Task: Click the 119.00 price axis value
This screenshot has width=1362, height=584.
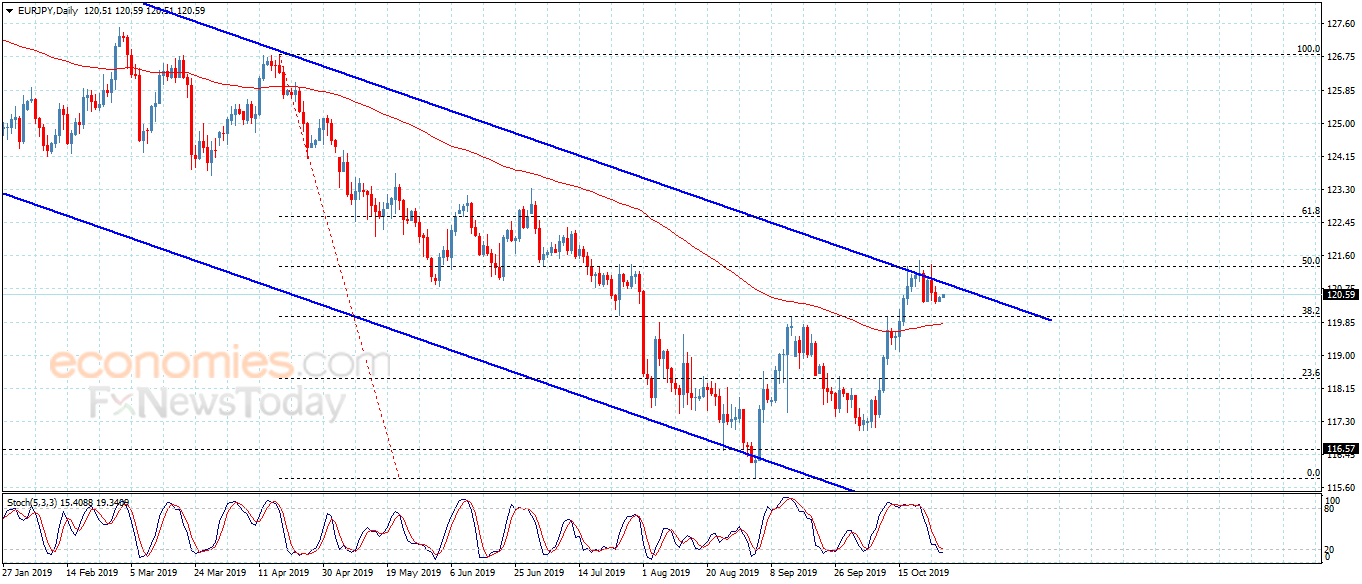Action: pos(1340,356)
